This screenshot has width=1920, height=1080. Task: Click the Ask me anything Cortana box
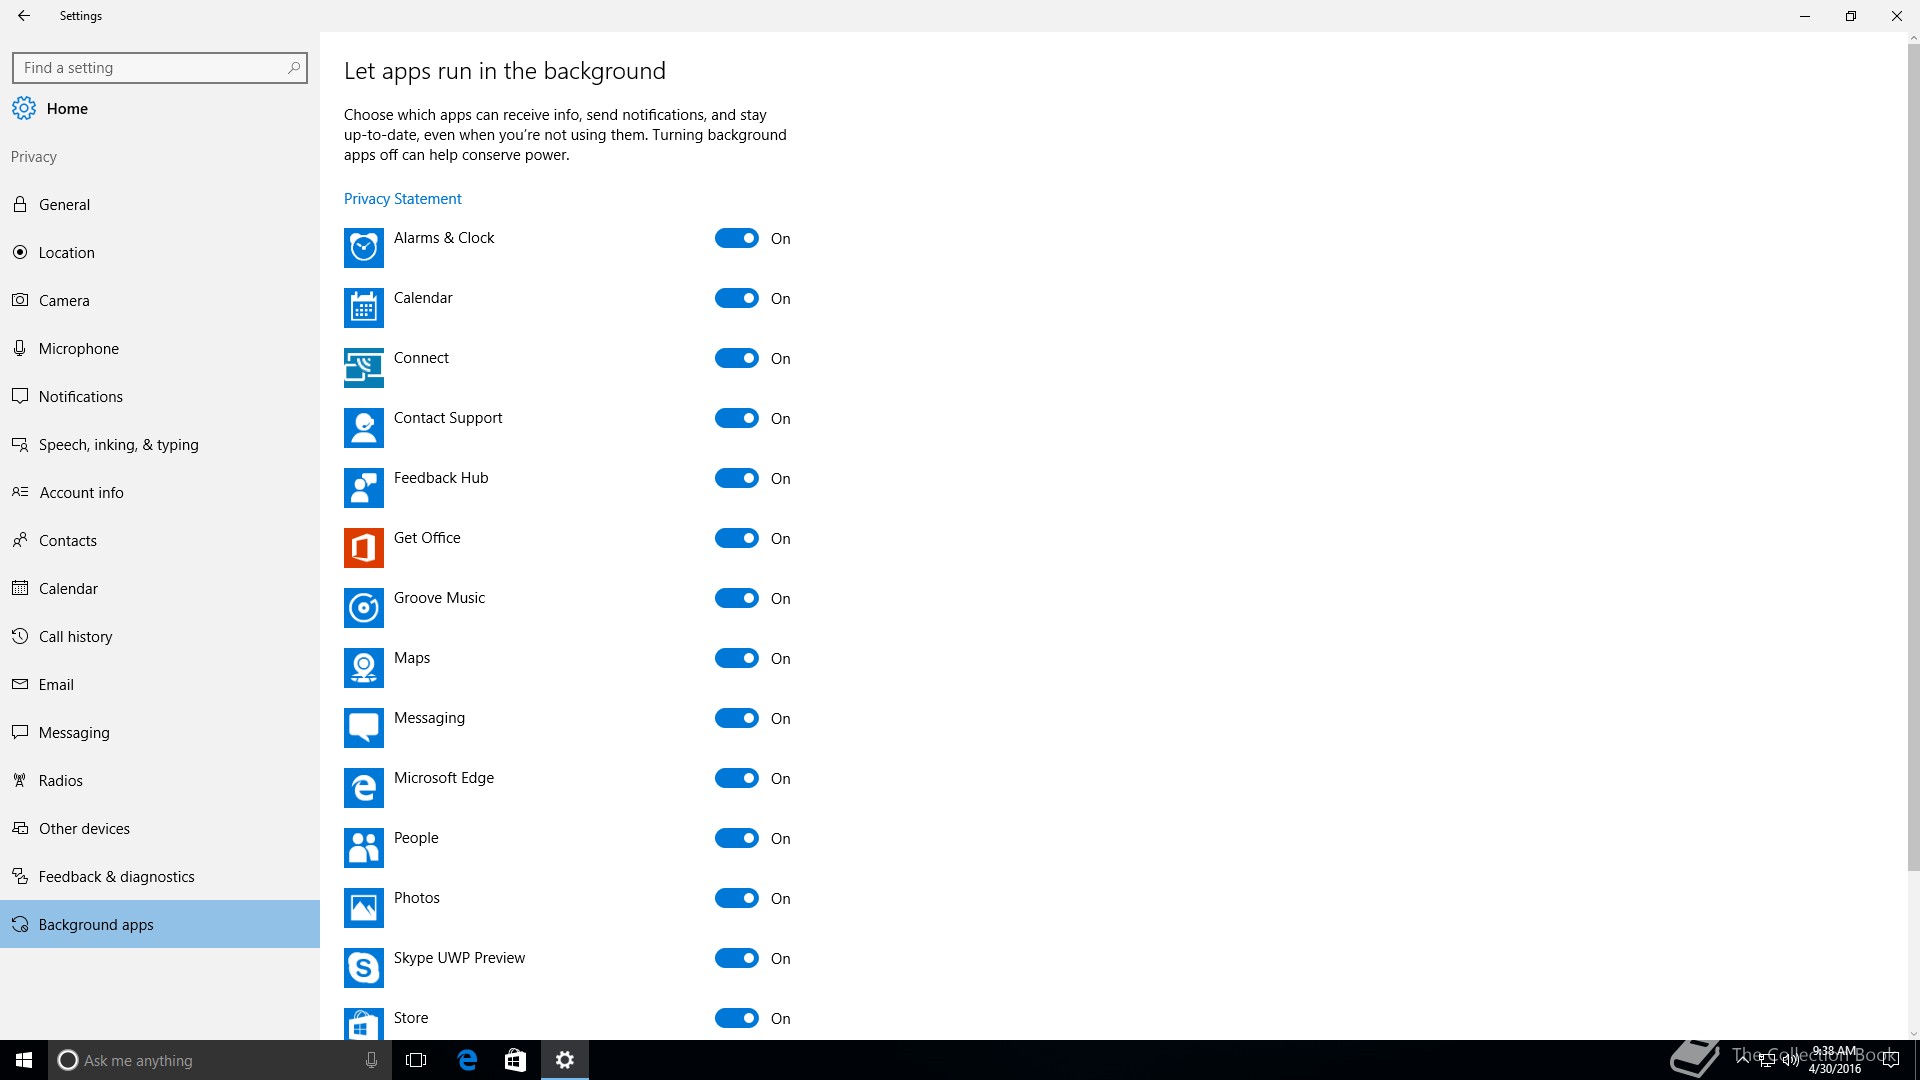coord(219,1060)
